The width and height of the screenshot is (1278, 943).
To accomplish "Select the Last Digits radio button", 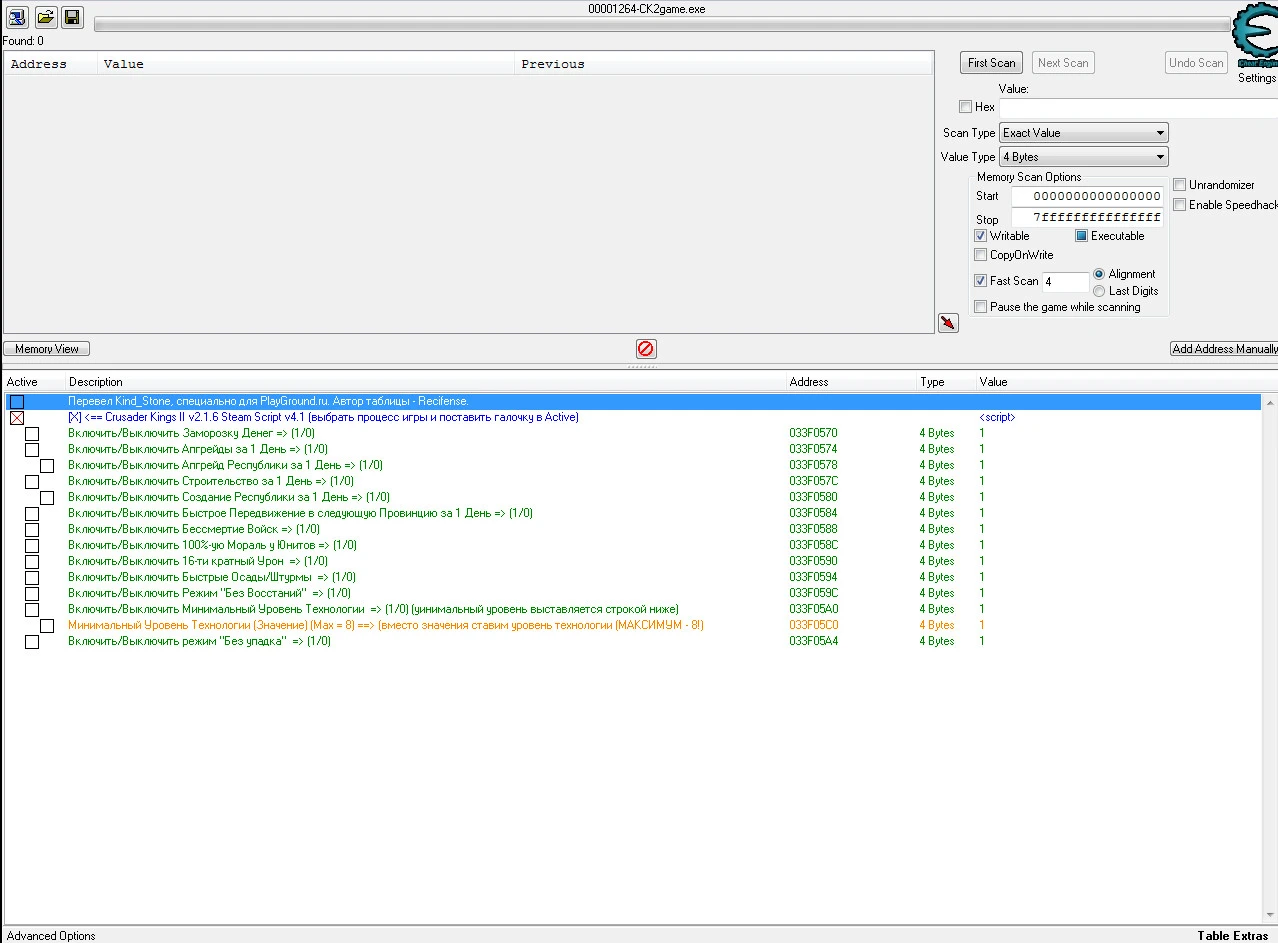I will pyautogui.click(x=1100, y=291).
